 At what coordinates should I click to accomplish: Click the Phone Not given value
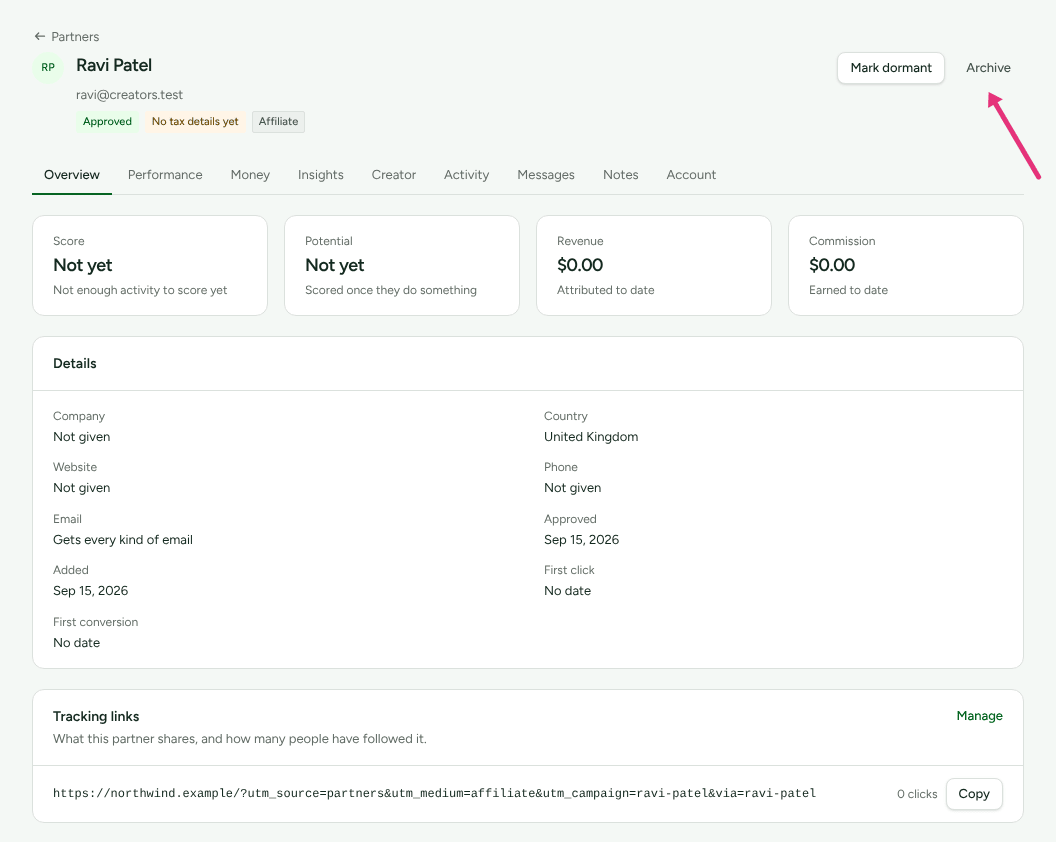pos(572,488)
